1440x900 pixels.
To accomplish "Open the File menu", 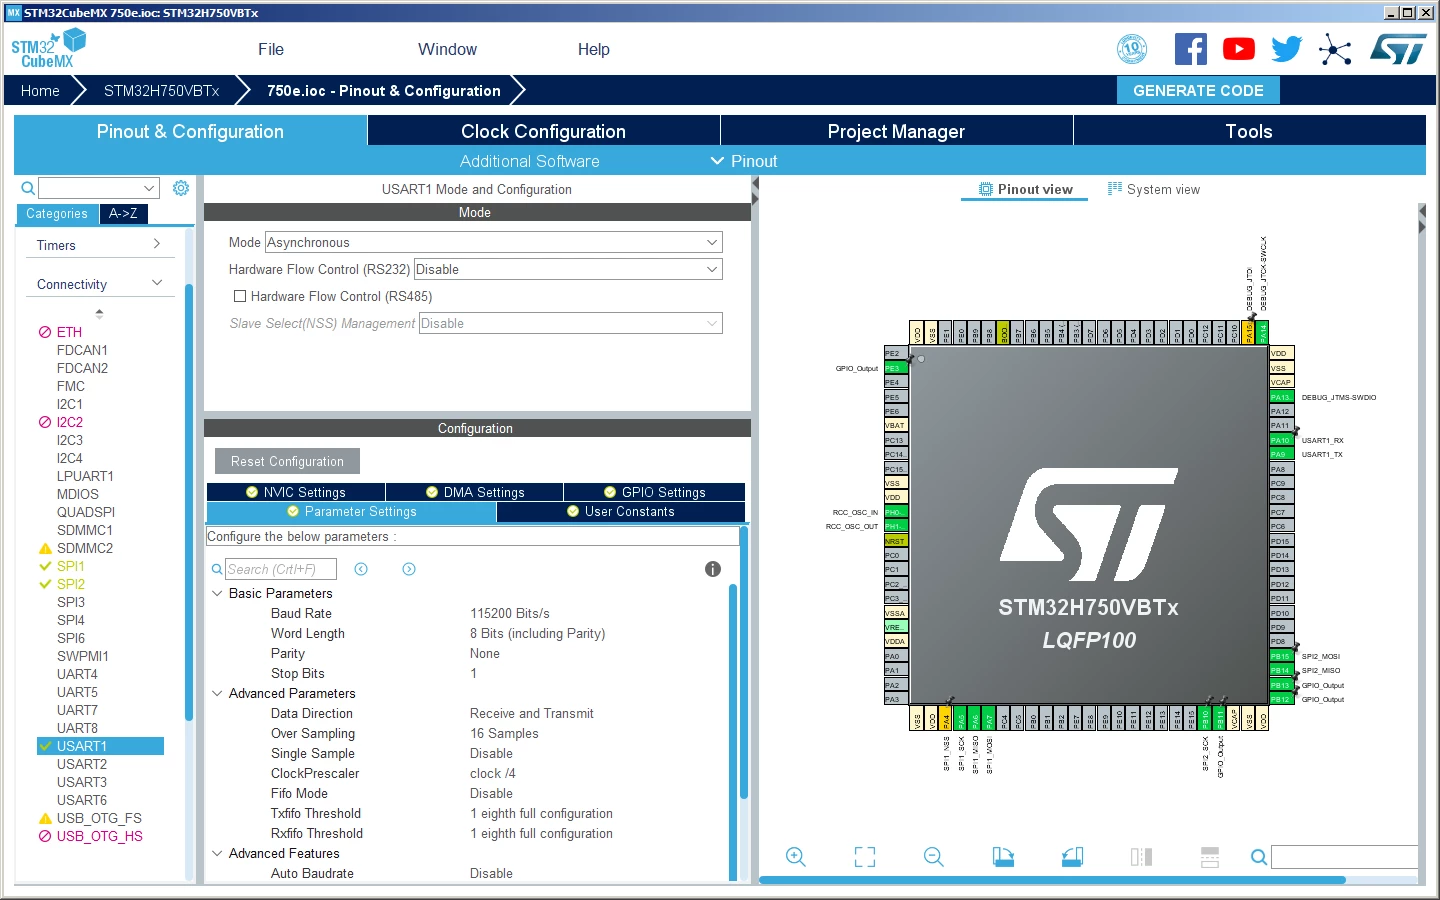I will coord(271,49).
